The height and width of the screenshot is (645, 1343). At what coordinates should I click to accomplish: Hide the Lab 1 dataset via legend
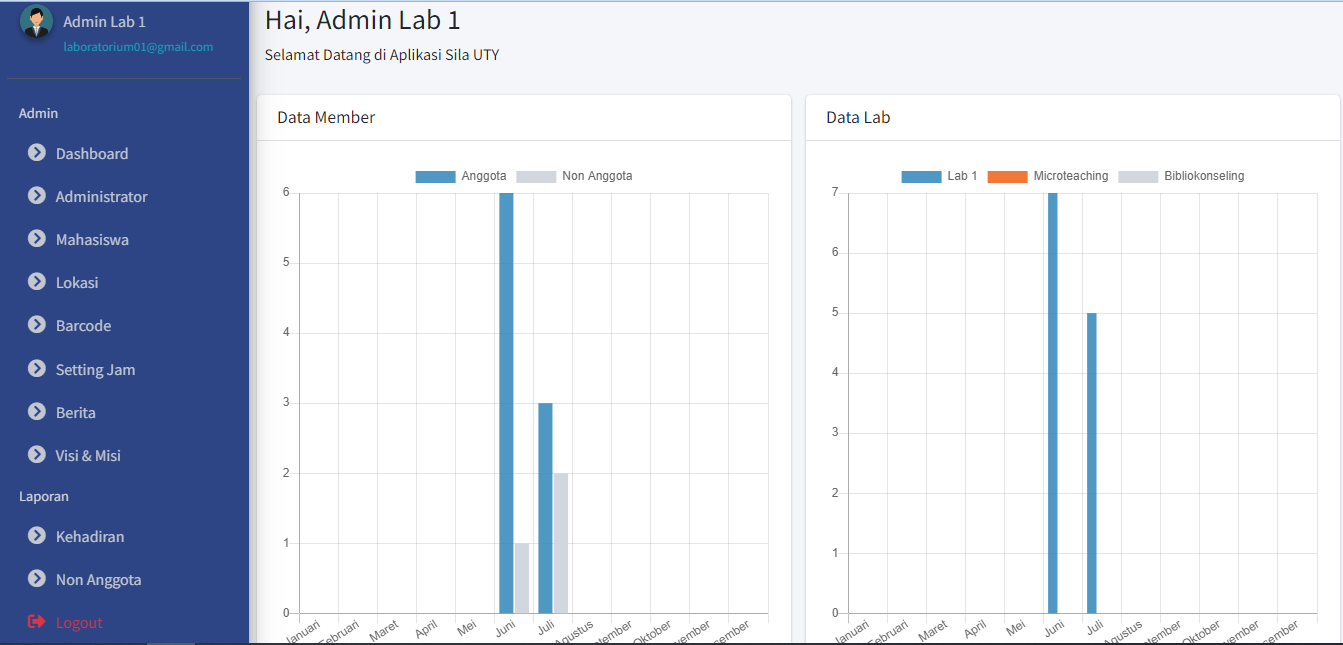pyautogui.click(x=940, y=176)
